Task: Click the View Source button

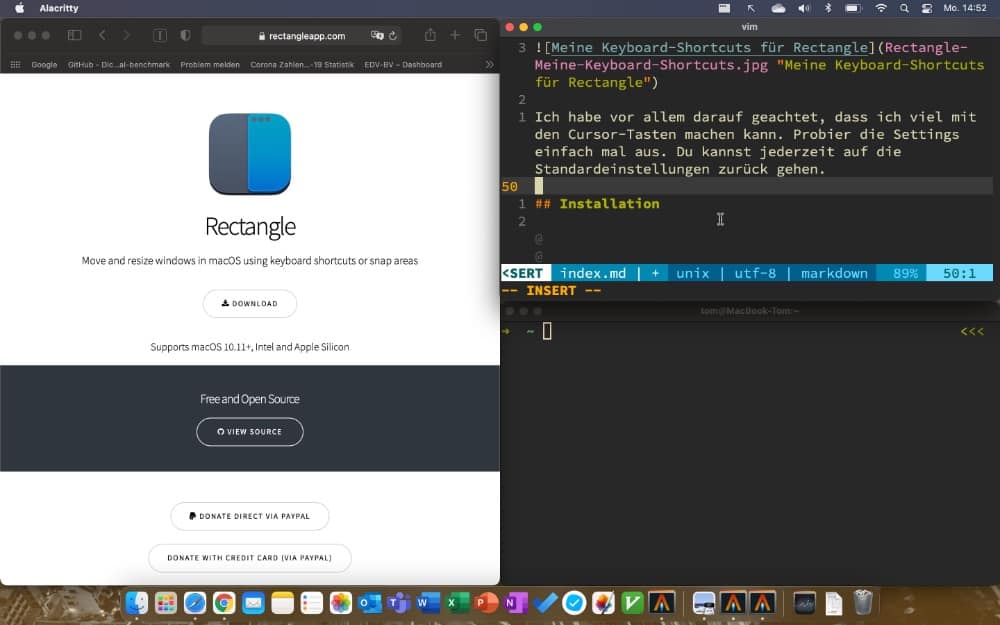Action: (250, 432)
